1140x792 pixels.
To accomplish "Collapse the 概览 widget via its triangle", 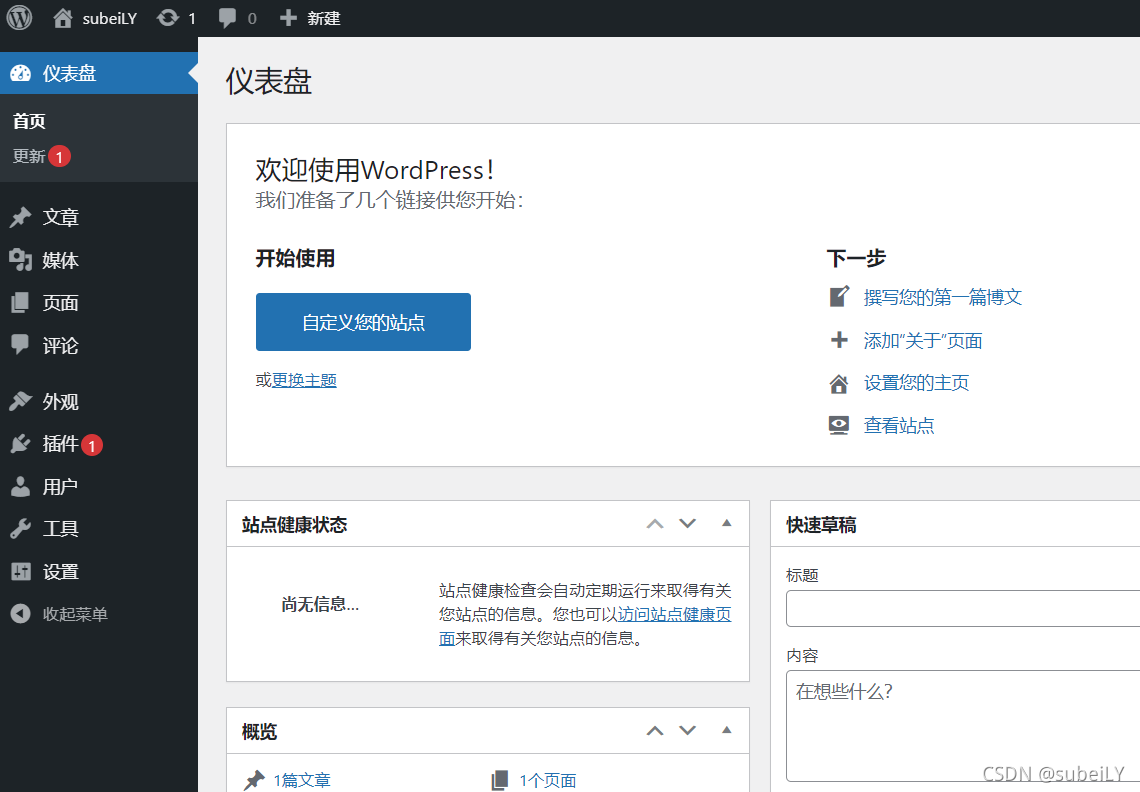I will pos(726,730).
